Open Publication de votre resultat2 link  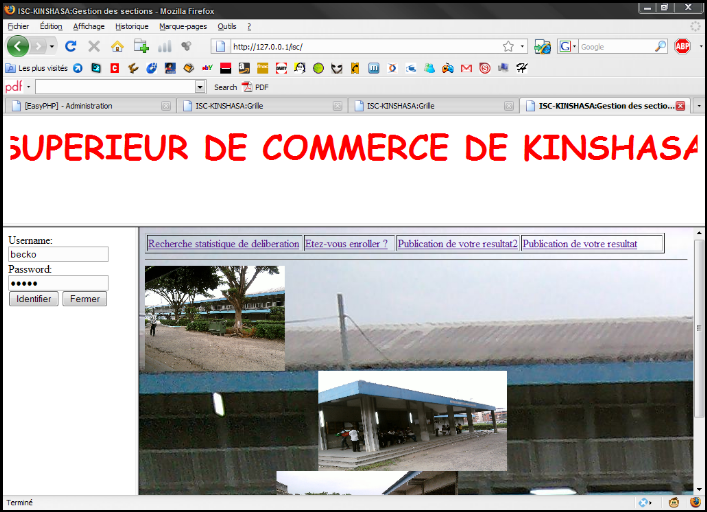458,244
